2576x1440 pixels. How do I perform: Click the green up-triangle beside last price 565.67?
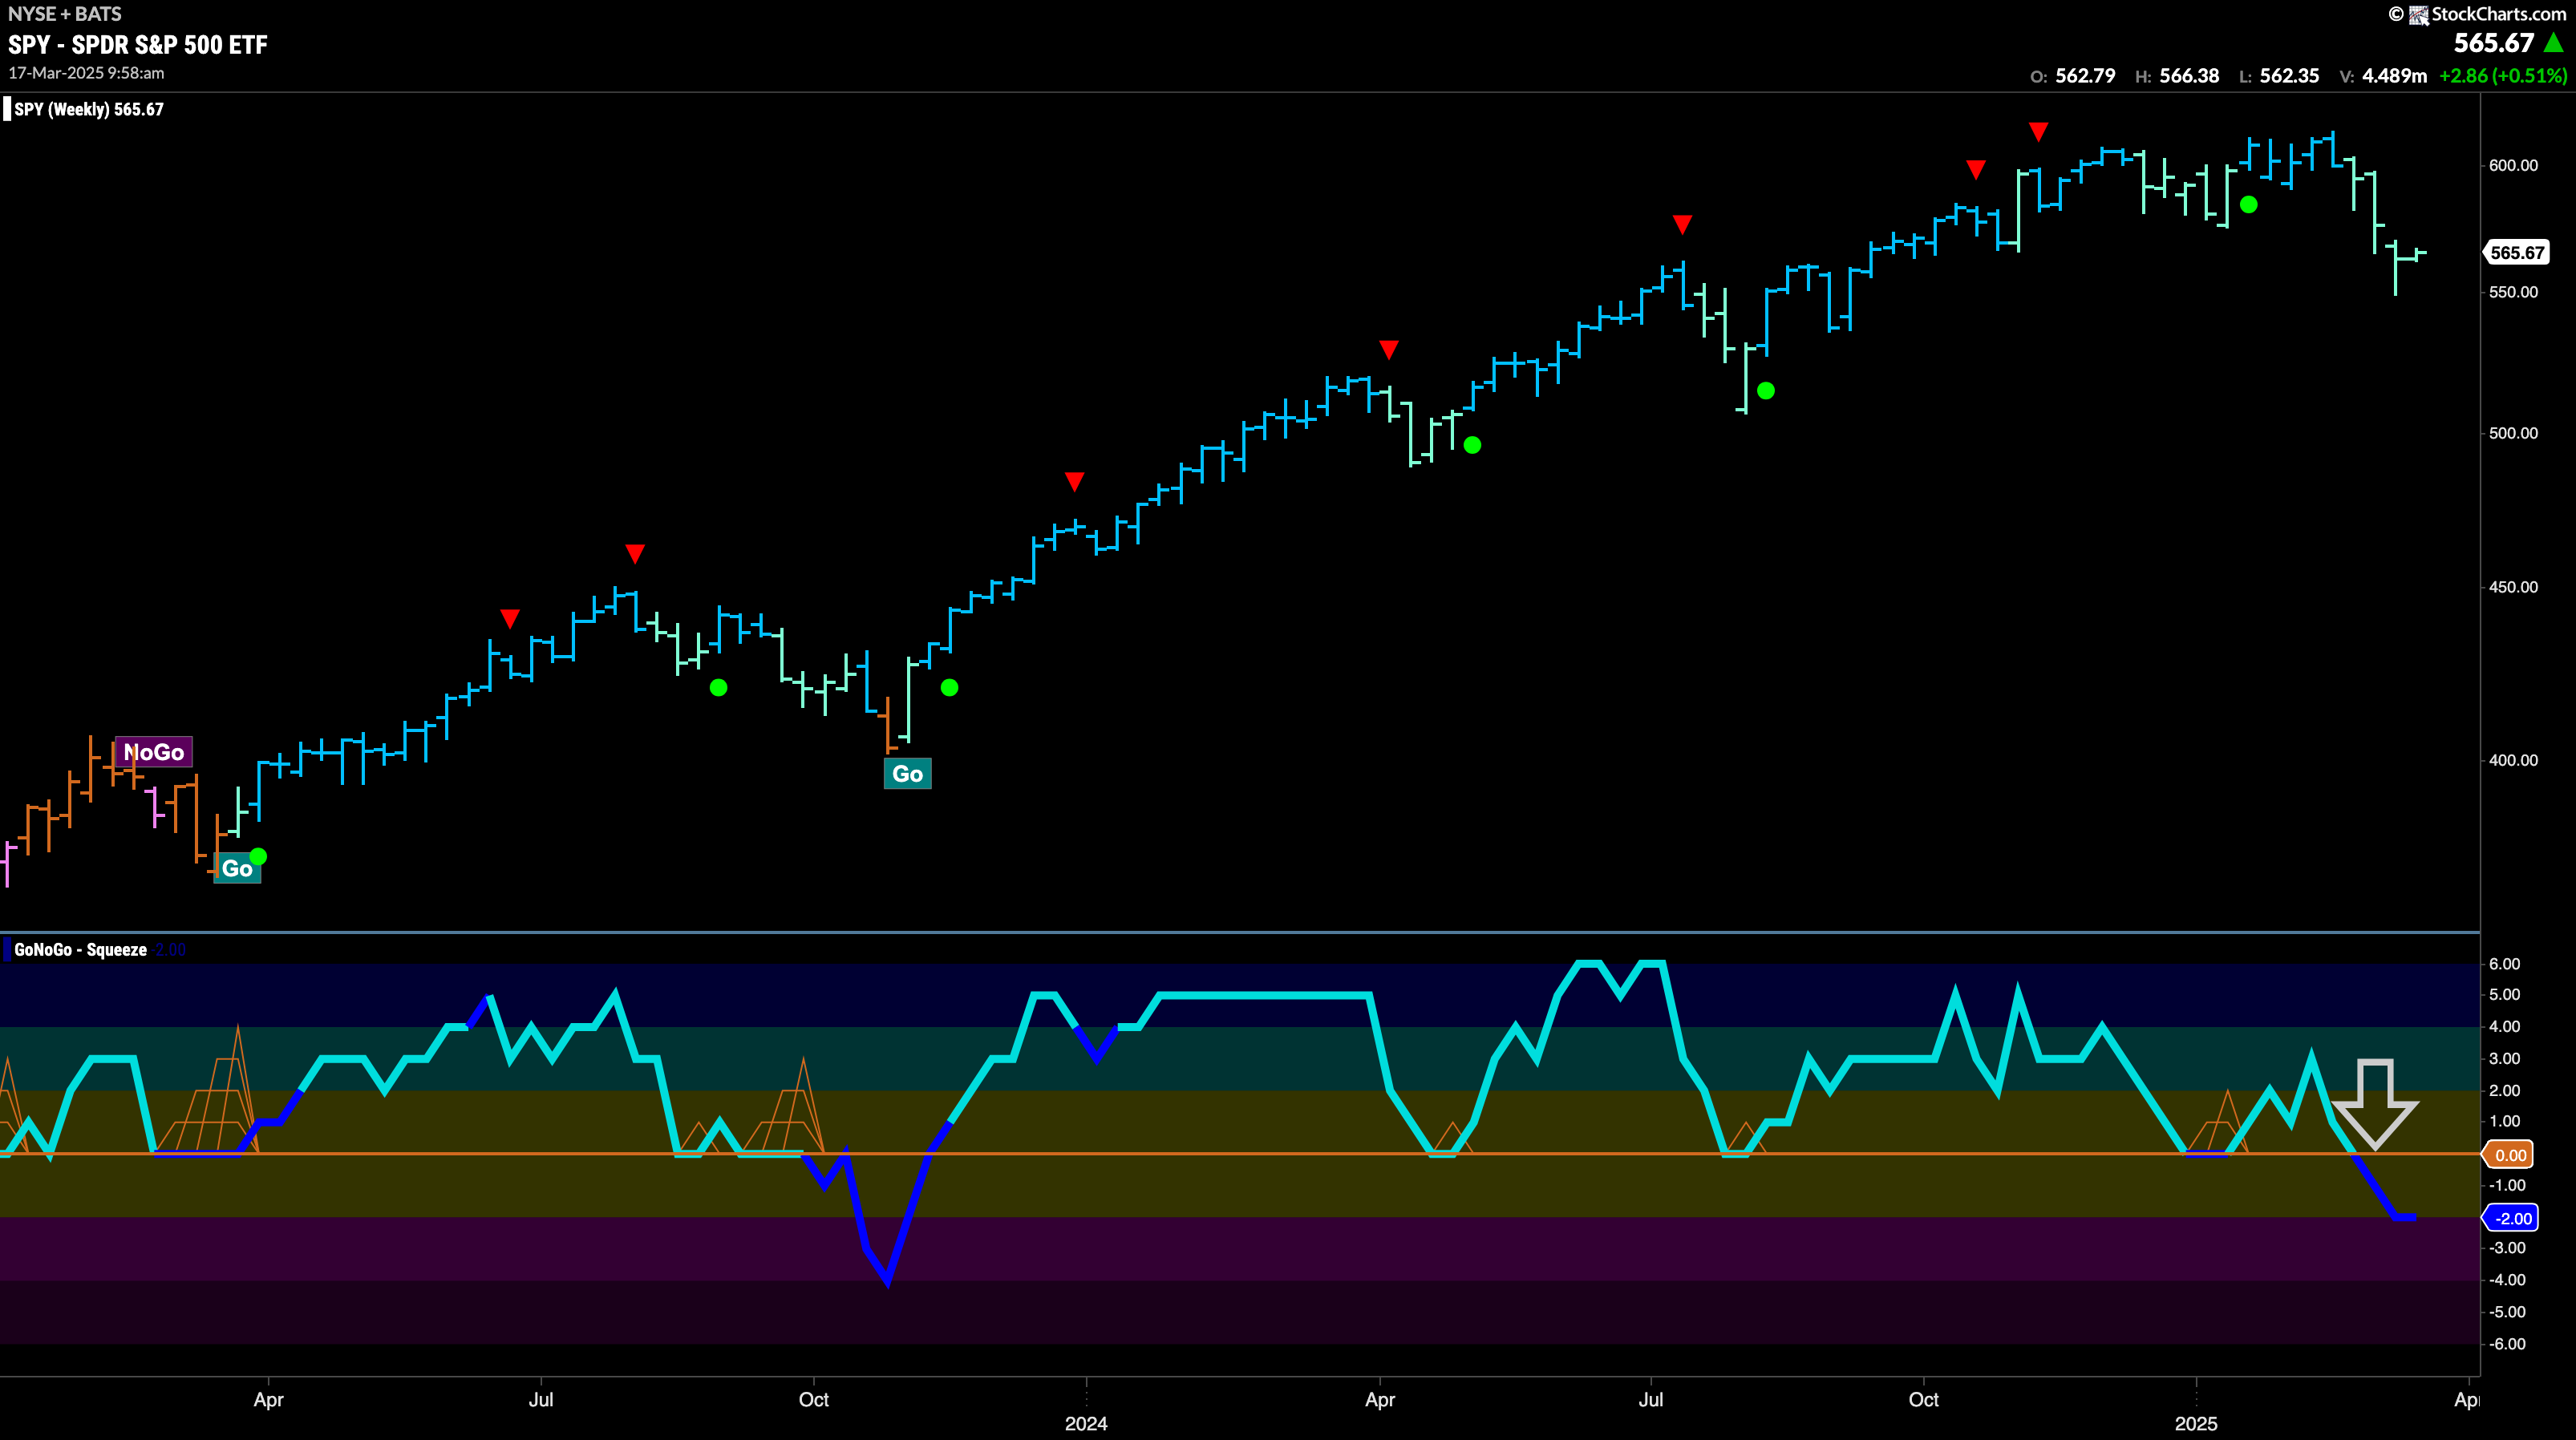2553,43
